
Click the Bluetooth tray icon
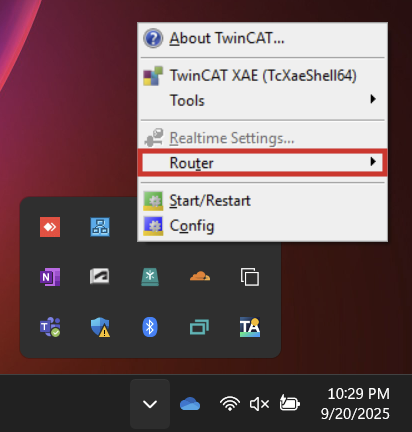150,327
